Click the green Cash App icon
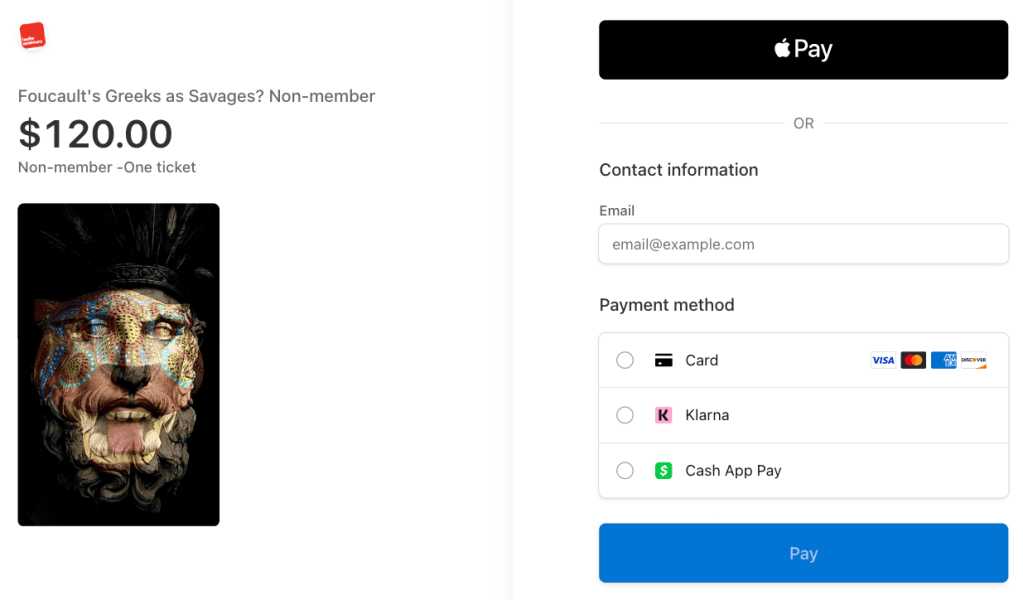1023x600 pixels. 663,470
